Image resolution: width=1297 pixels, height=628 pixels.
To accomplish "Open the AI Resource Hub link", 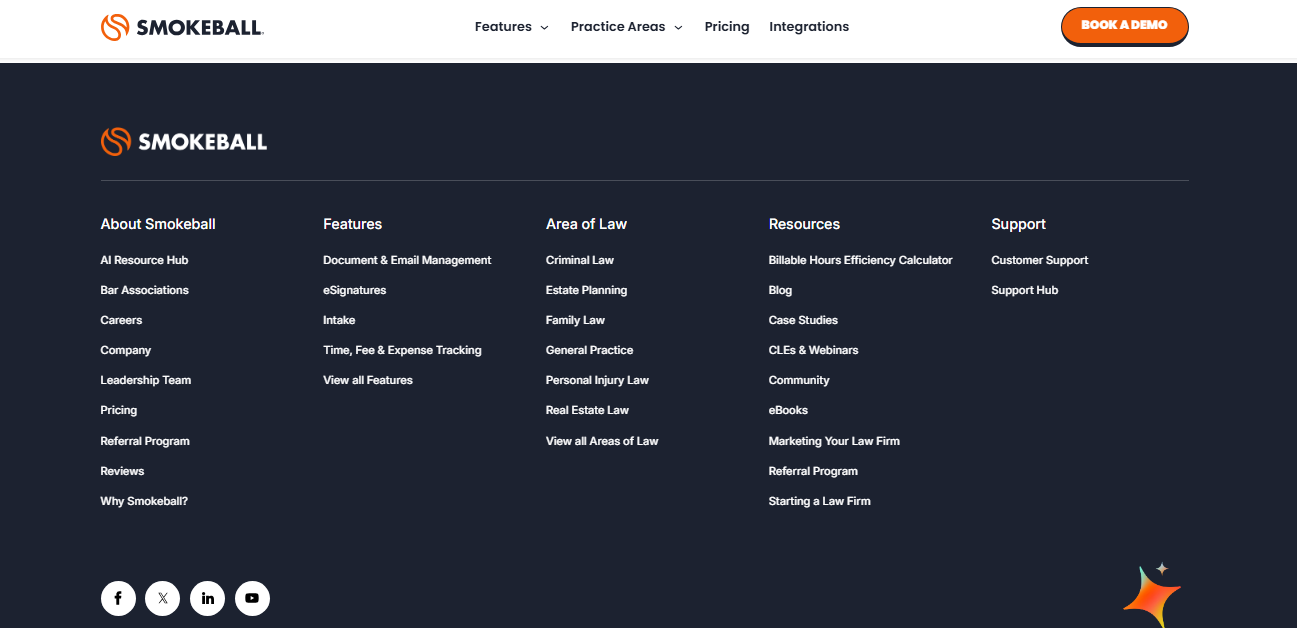I will click(x=143, y=260).
